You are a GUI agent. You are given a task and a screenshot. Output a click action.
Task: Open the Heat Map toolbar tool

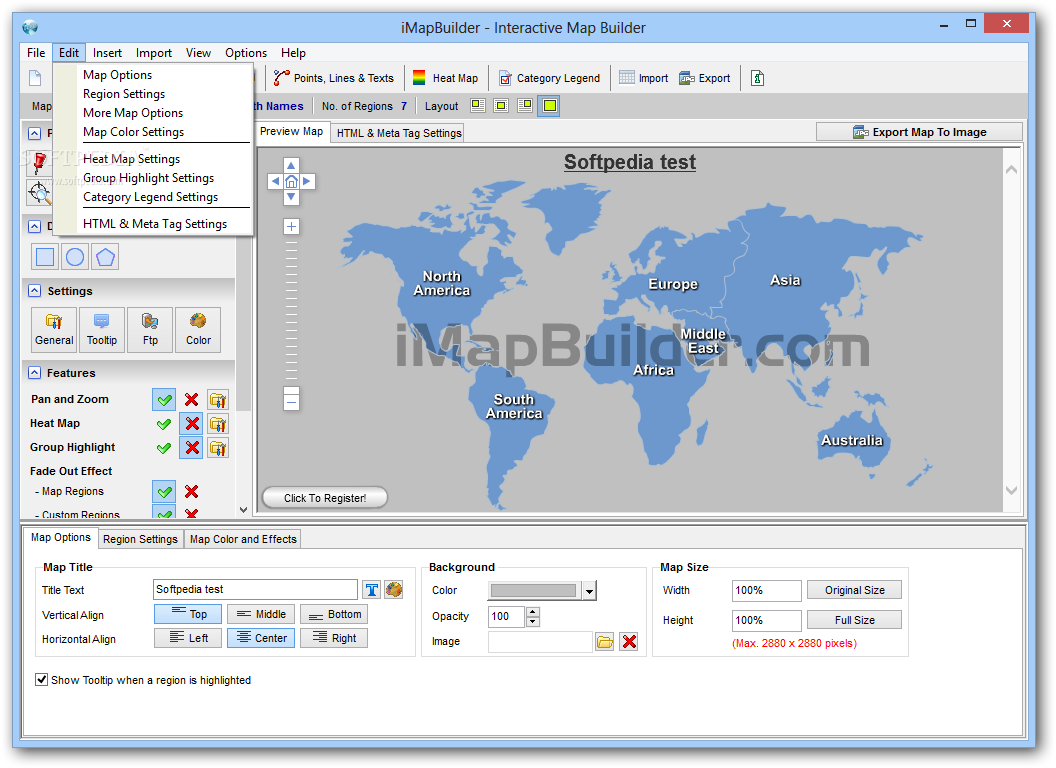pos(445,78)
